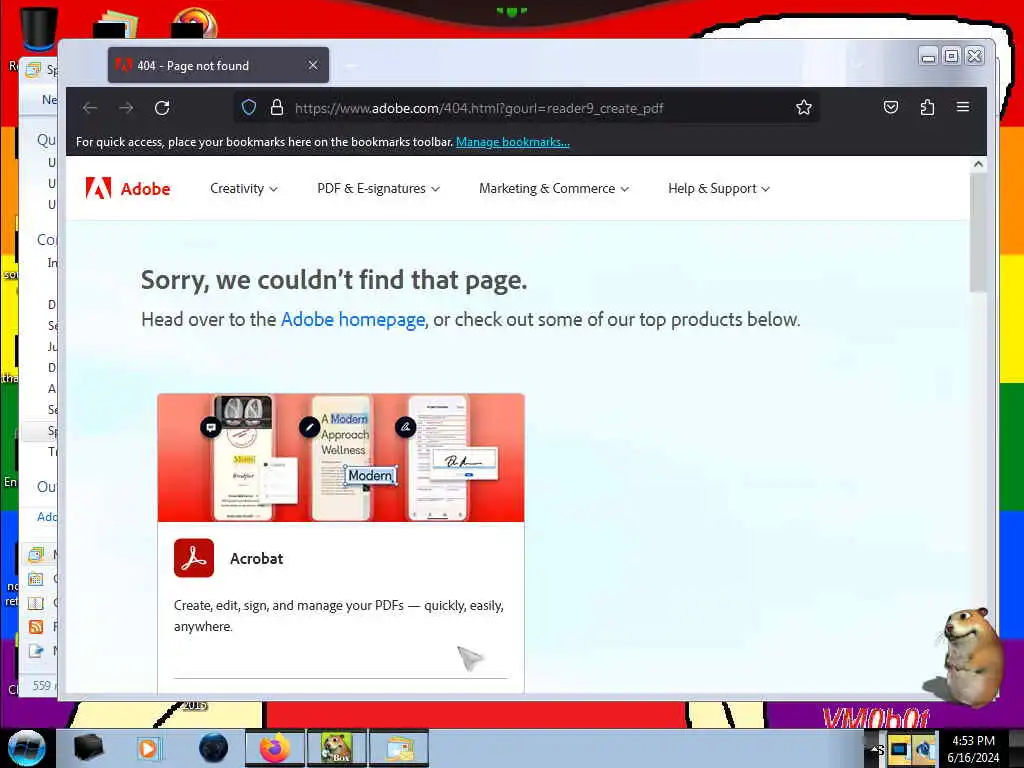Click the red Acrobat product icon
Image resolution: width=1024 pixels, height=768 pixels.
tap(194, 558)
